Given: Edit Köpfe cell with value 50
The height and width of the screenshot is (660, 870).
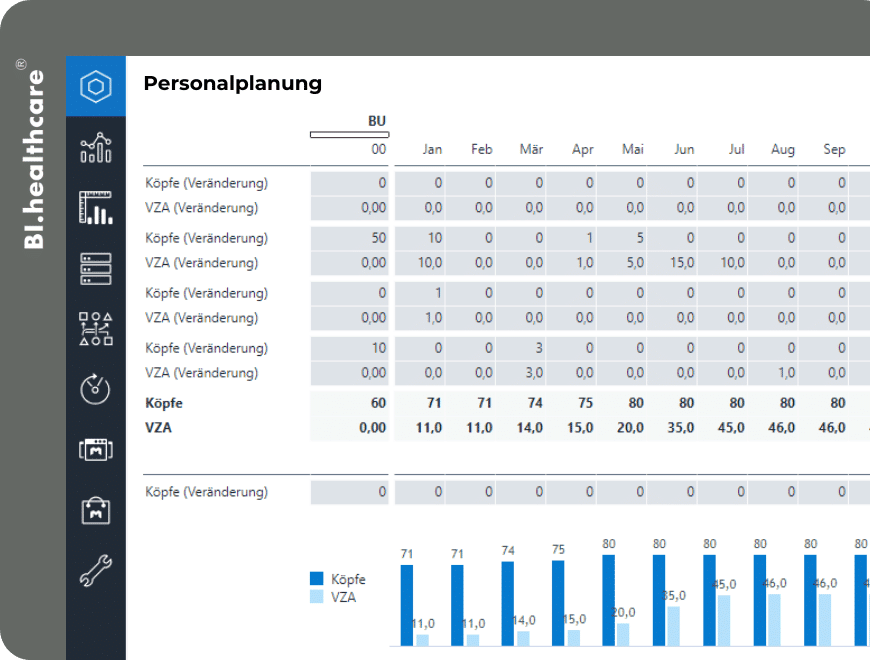Looking at the screenshot, I should (350, 238).
